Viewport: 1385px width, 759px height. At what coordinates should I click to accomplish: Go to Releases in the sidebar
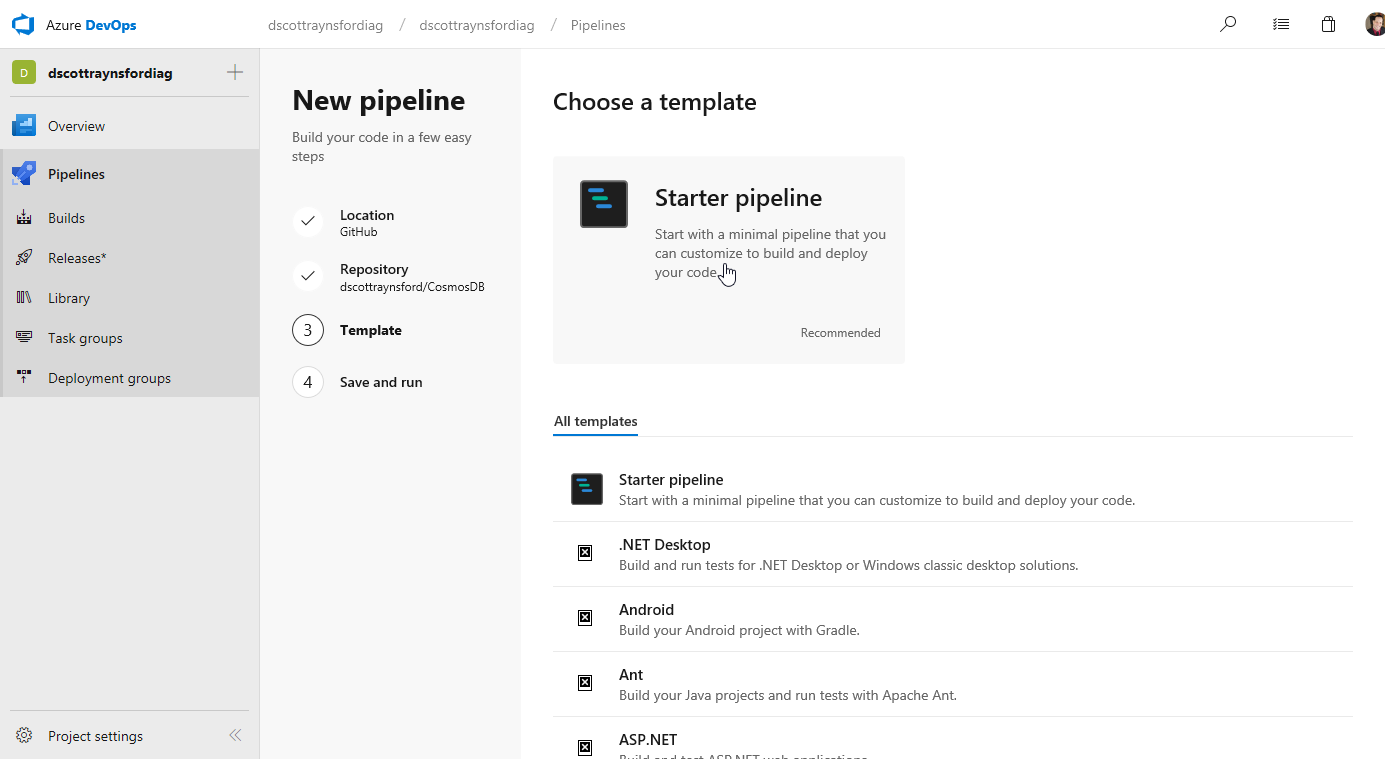coord(76,258)
